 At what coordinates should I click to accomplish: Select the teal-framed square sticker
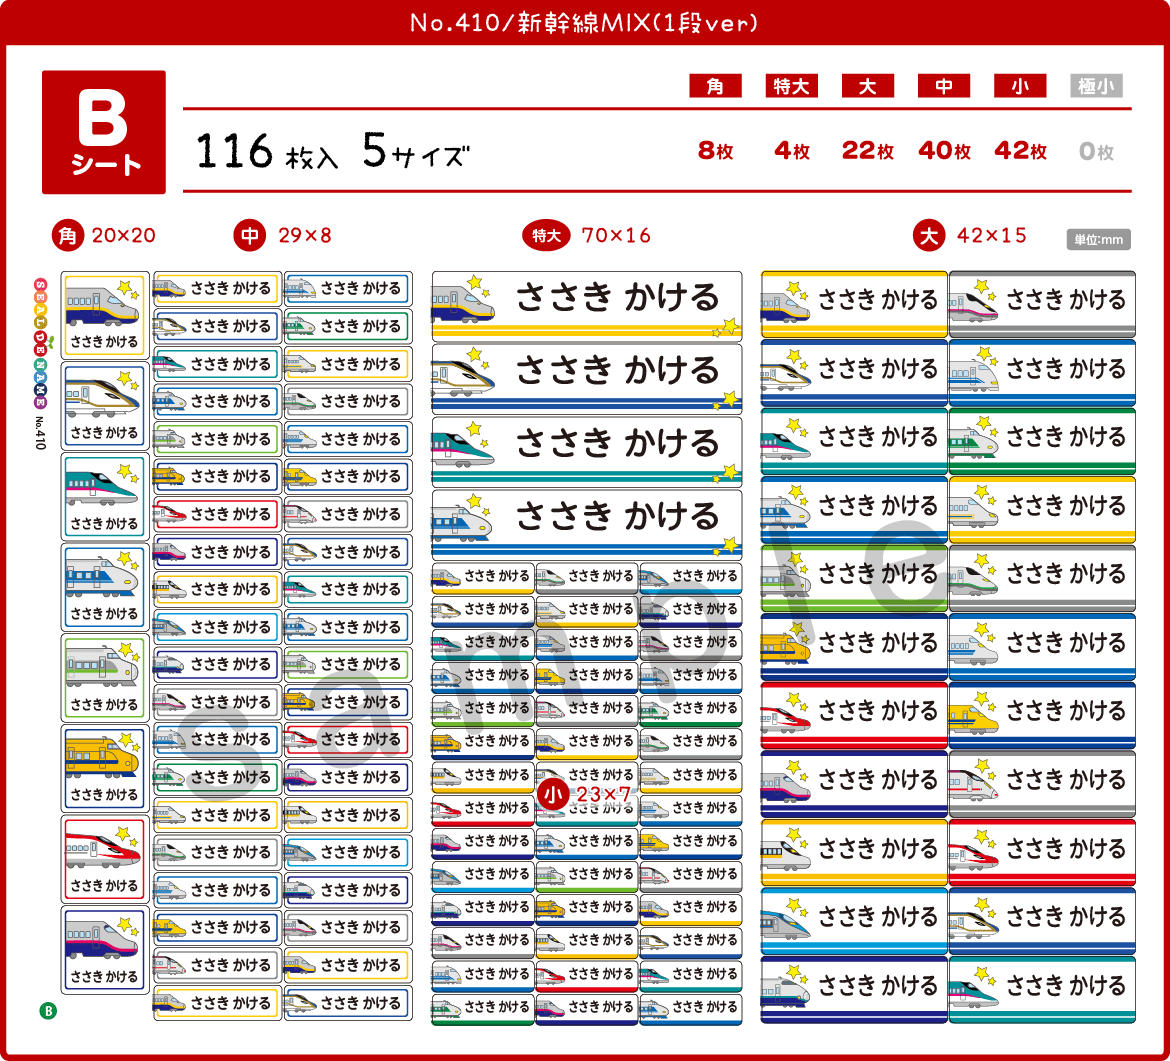104,496
